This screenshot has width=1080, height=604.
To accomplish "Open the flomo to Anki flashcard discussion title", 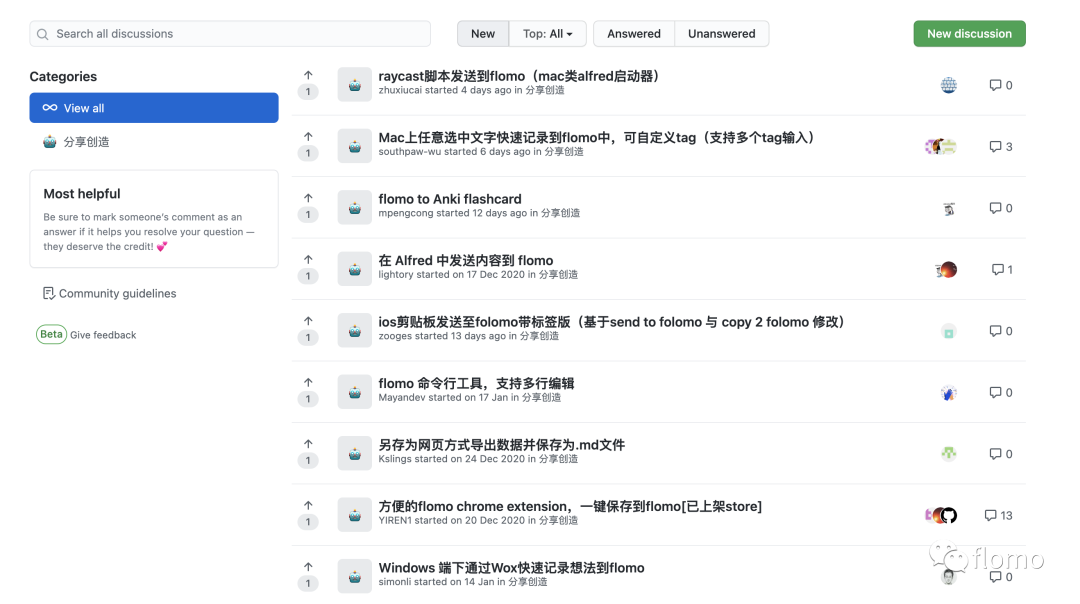I will 450,199.
